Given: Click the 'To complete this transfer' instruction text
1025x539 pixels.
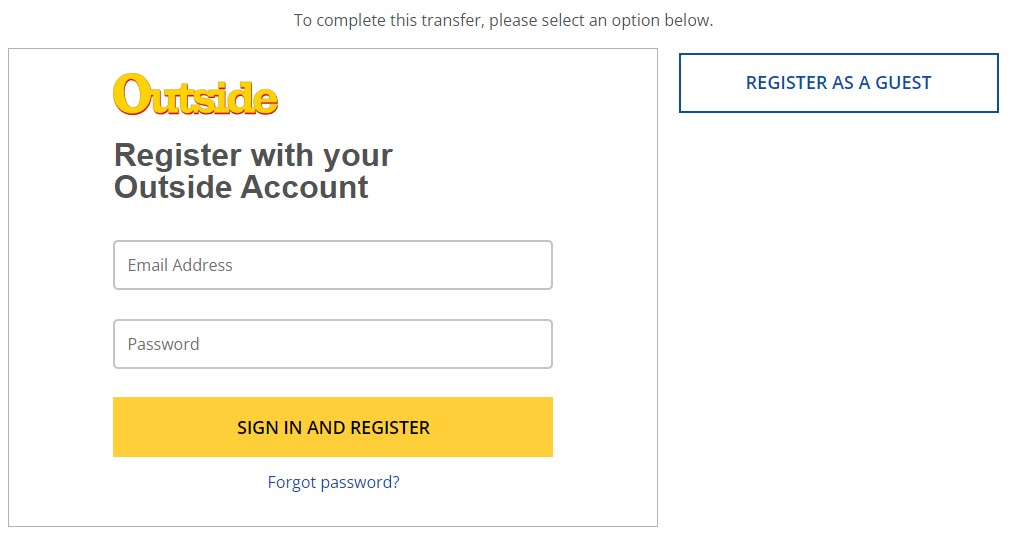Looking at the screenshot, I should coord(503,20).
